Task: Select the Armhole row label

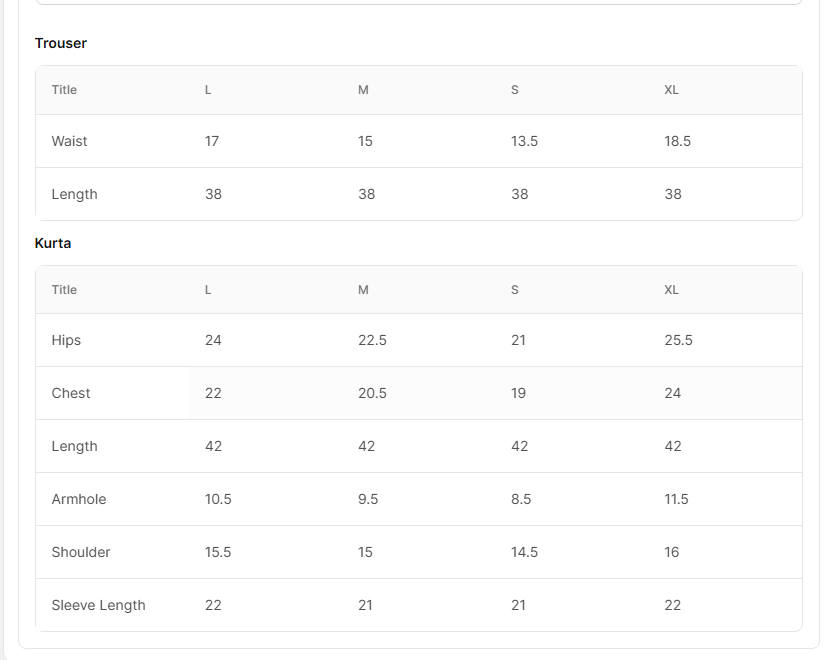Action: point(79,499)
